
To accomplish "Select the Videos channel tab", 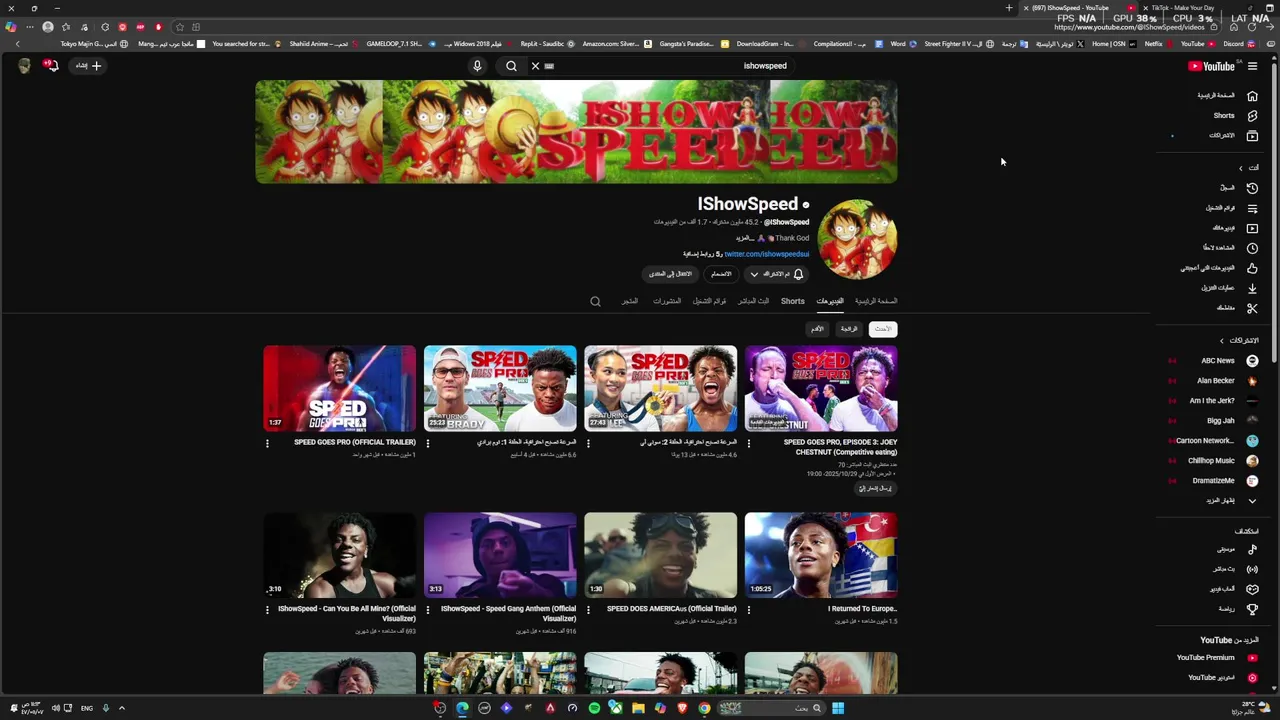I will [x=830, y=301].
